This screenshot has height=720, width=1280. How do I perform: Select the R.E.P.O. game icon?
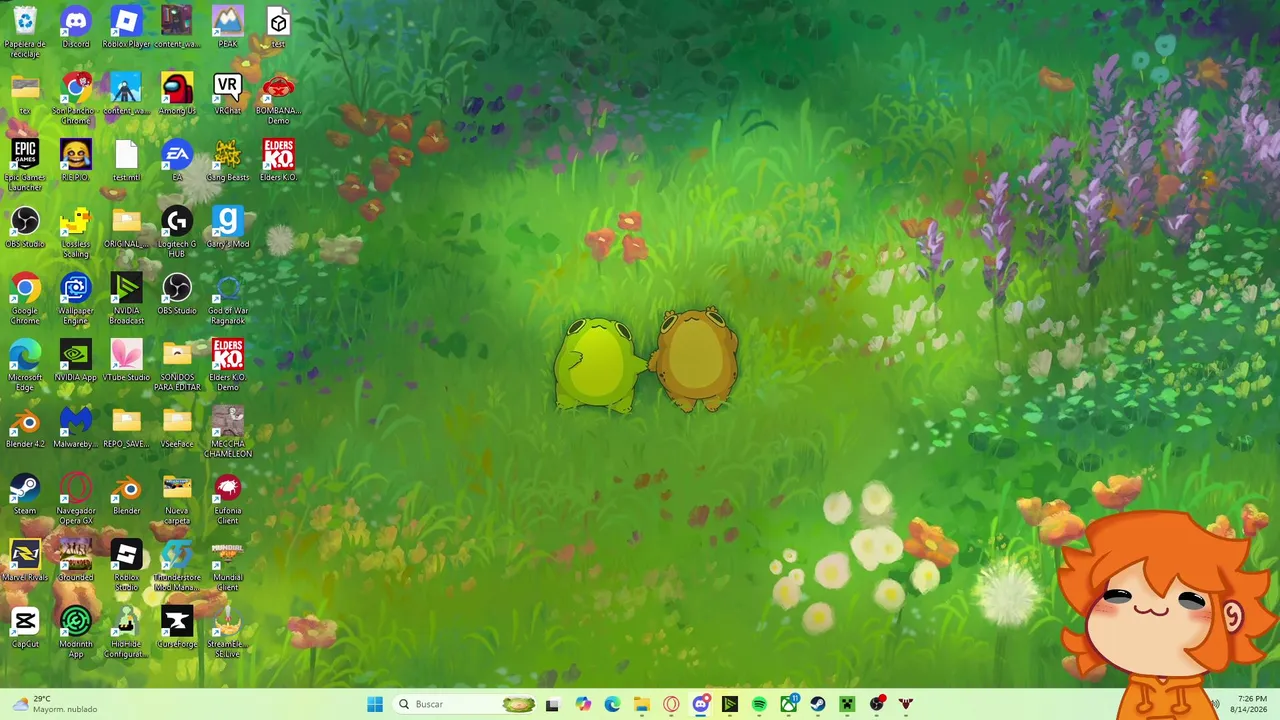[x=75, y=160]
